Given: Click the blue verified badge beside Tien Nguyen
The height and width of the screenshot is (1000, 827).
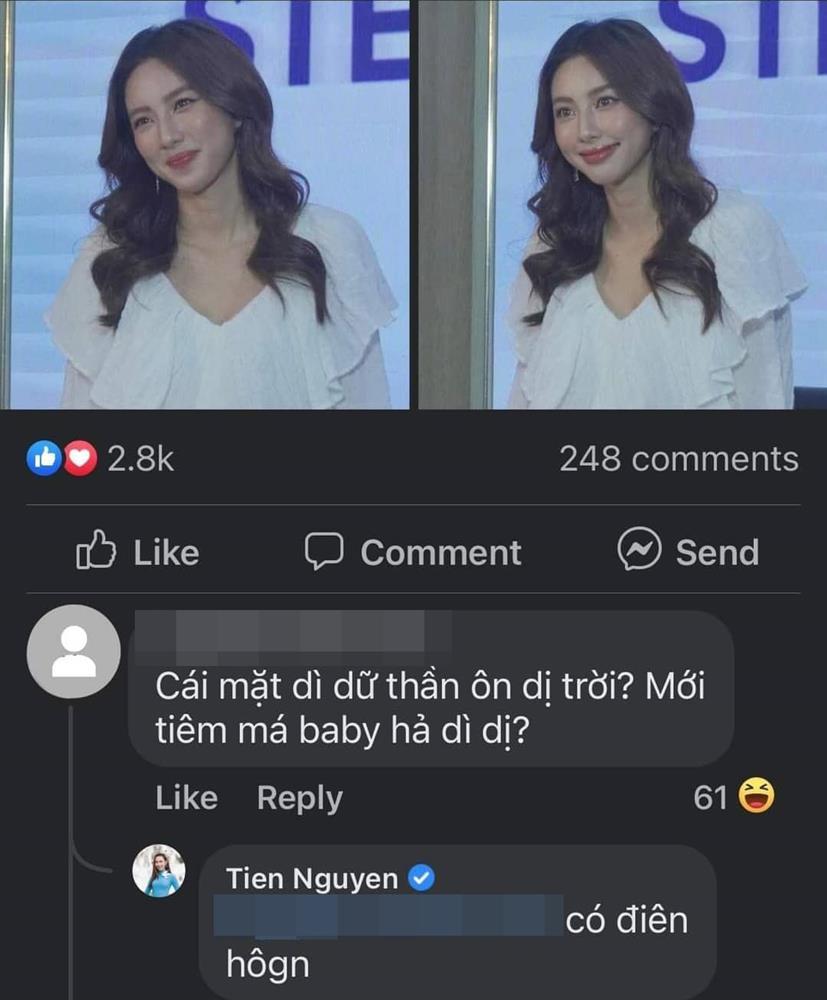Looking at the screenshot, I should (423, 879).
